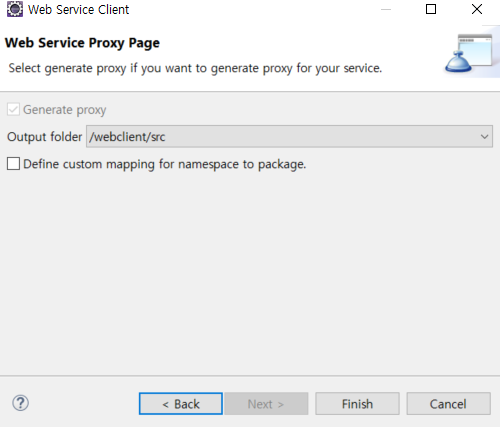The image size is (500, 427).
Task: Close the Web Service Client window
Action: pos(477,9)
